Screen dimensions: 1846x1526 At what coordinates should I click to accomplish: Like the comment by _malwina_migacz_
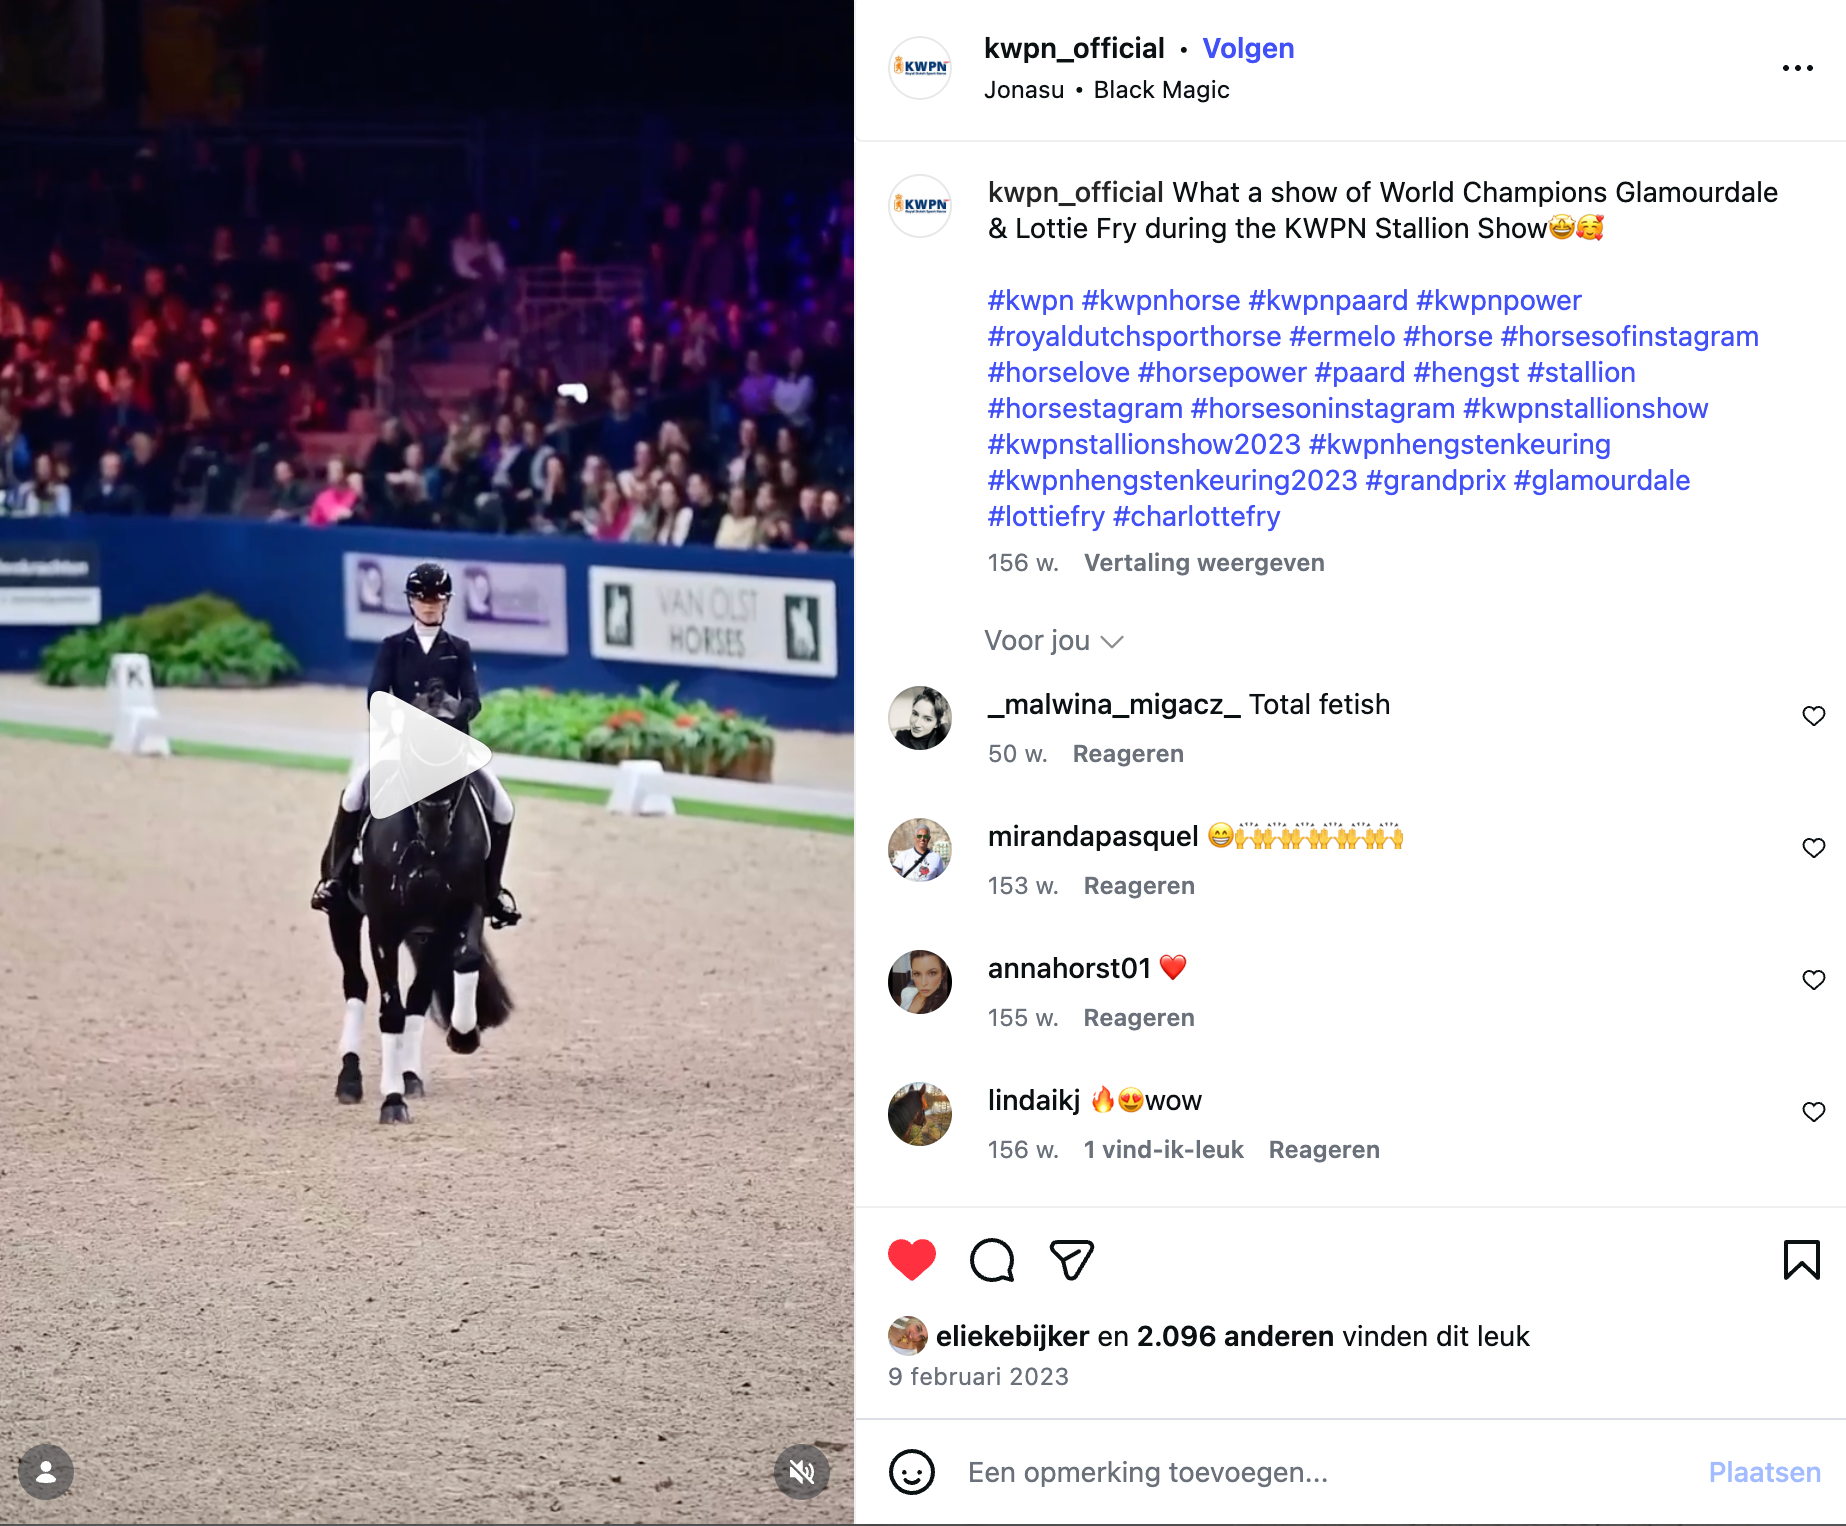click(1814, 716)
